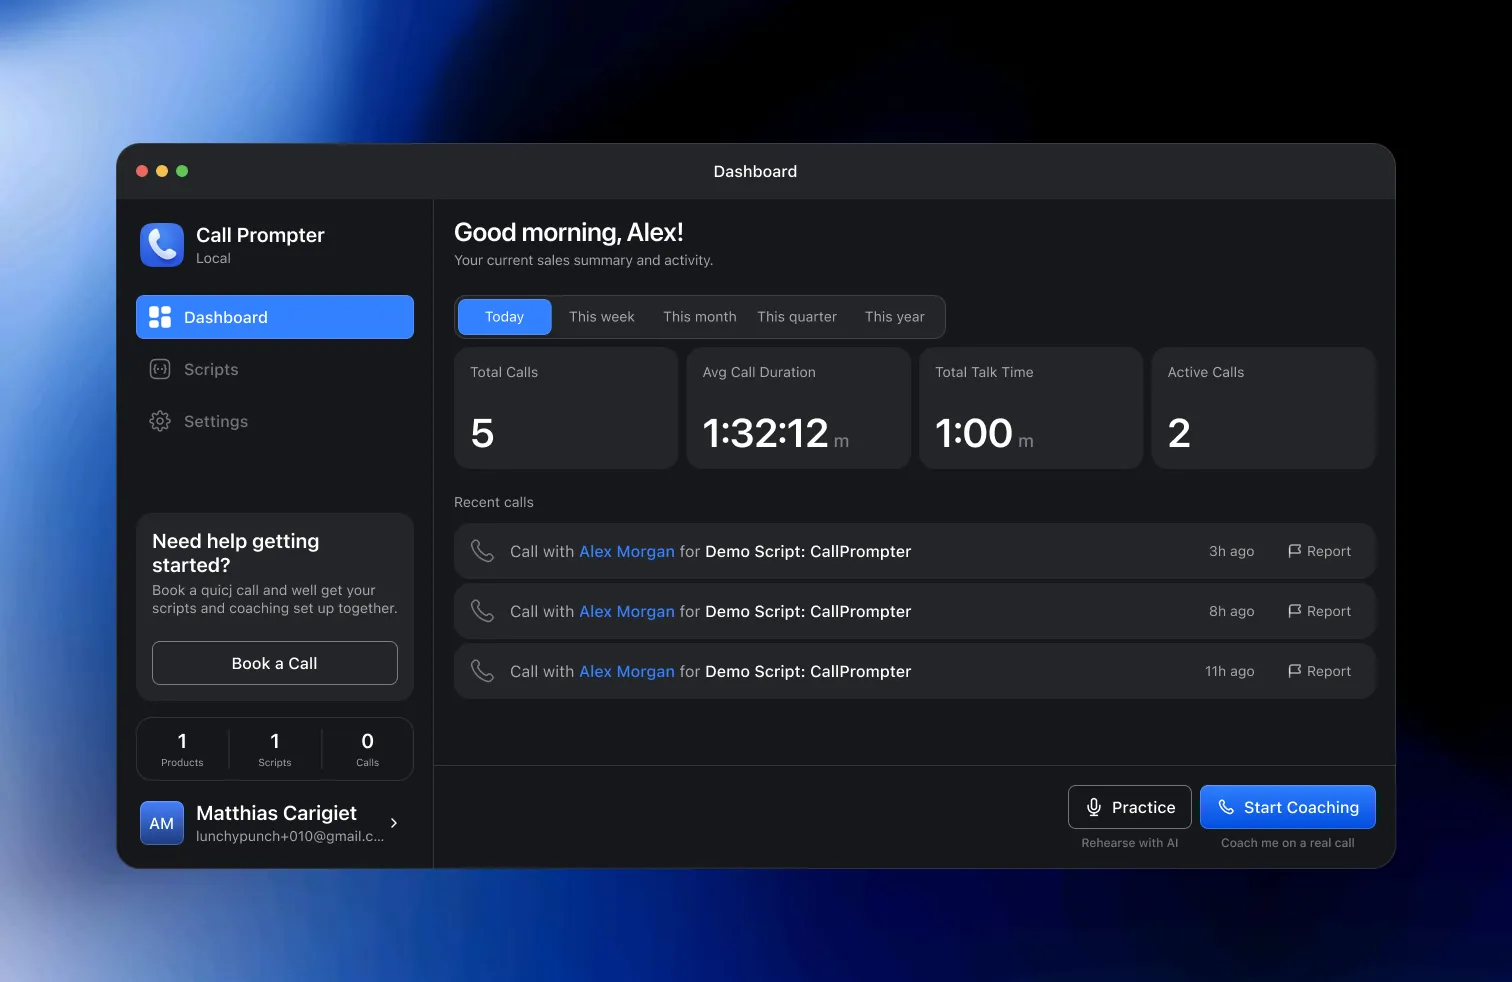The height and width of the screenshot is (982, 1512).
Task: Click the Scripts icon in sidebar
Action: [x=160, y=369]
